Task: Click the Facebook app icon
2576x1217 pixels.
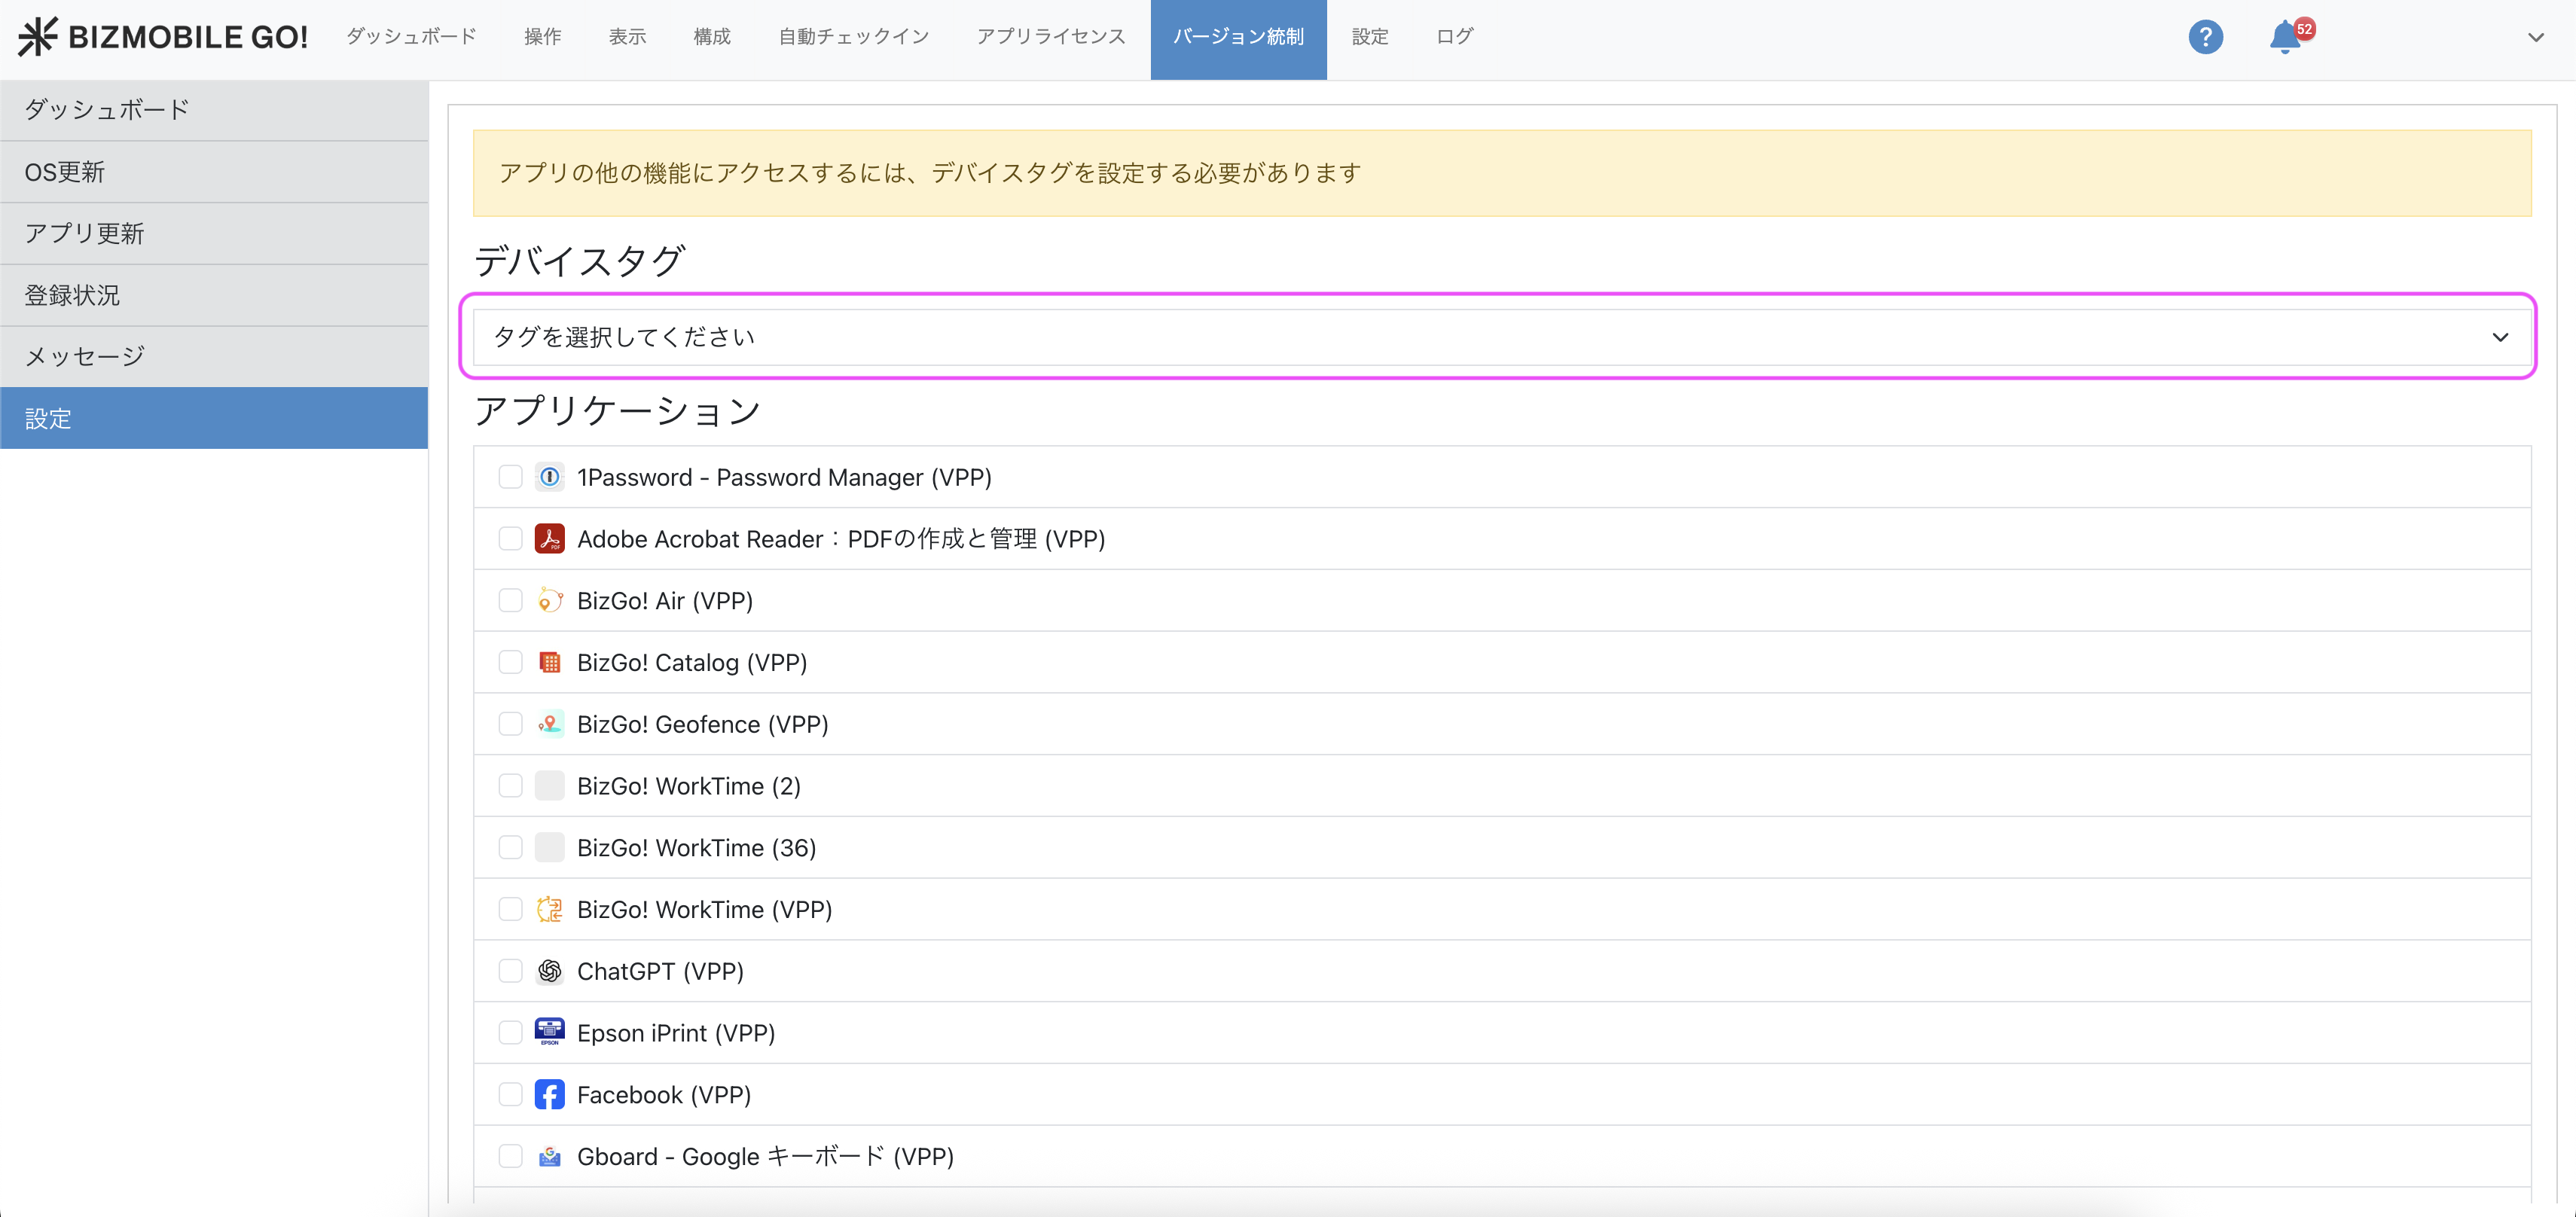Action: pos(549,1095)
